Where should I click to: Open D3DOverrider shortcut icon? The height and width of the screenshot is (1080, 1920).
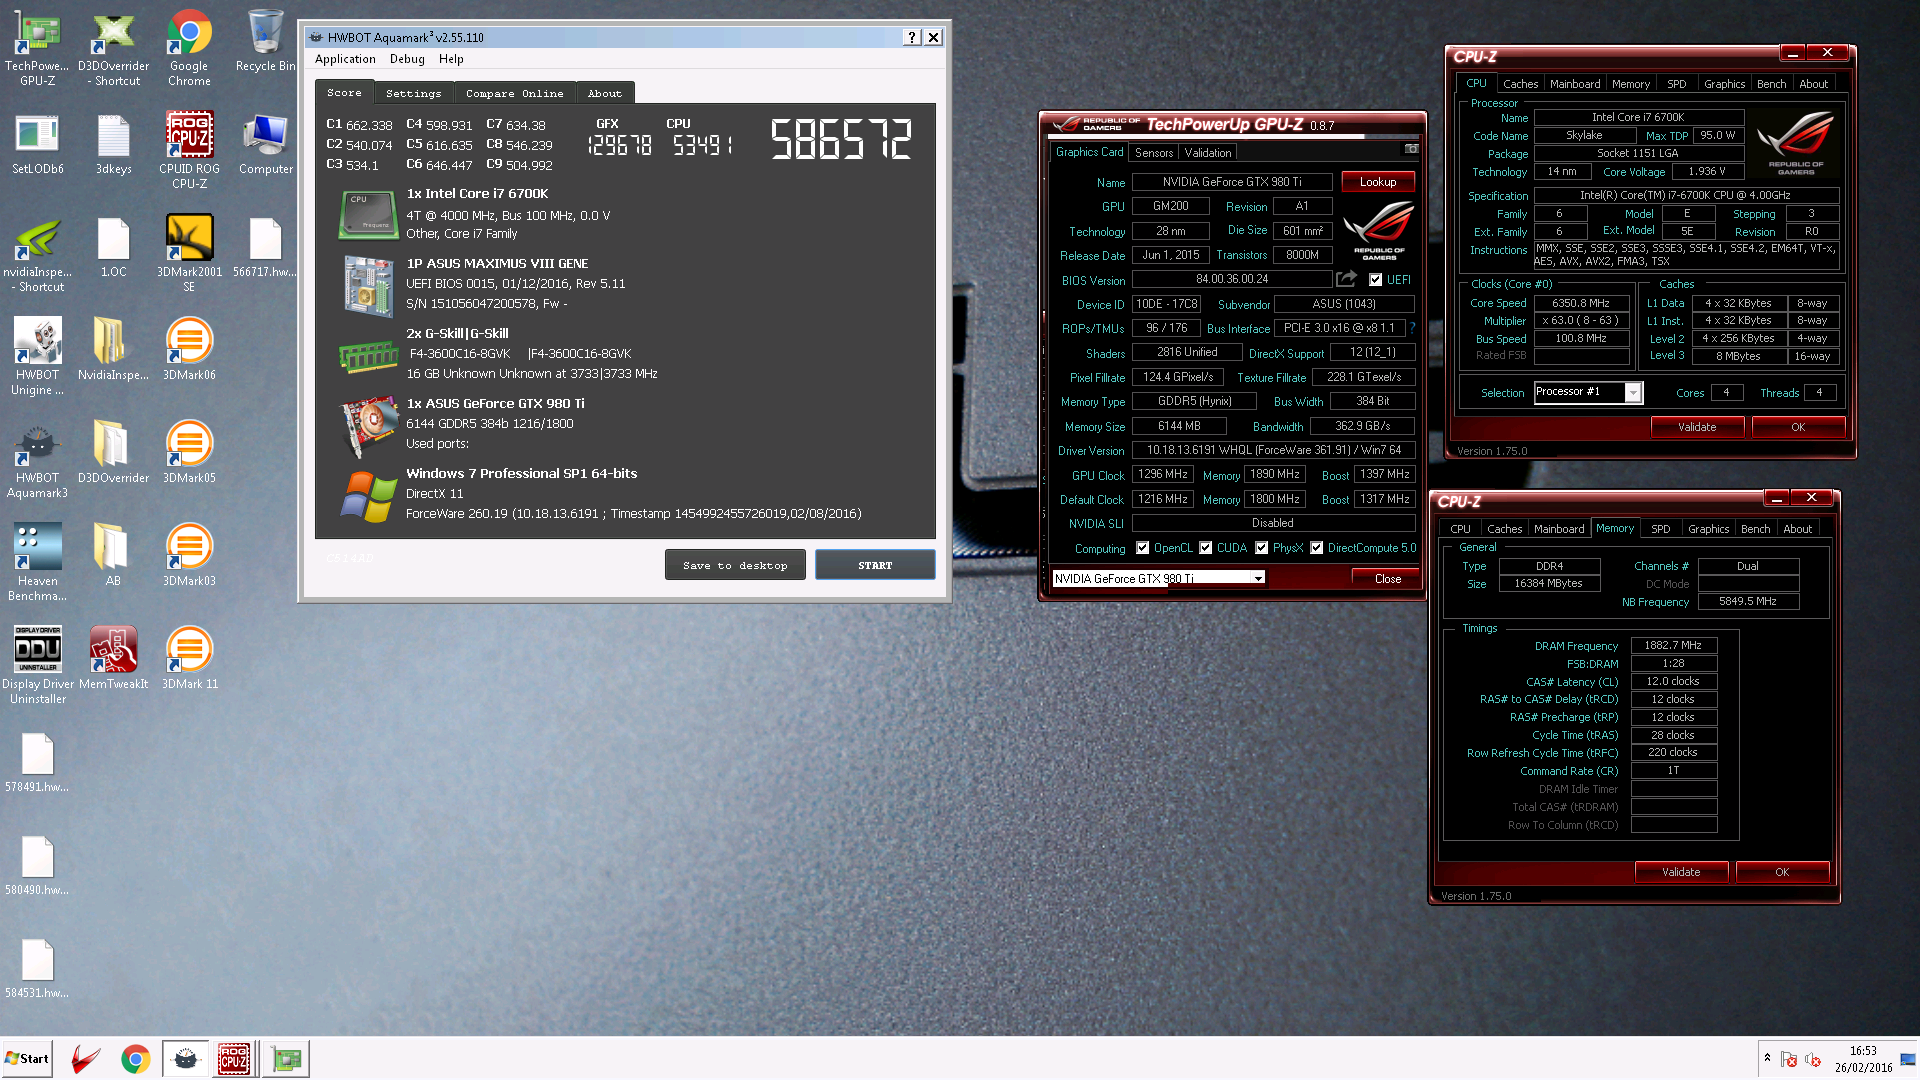113,48
